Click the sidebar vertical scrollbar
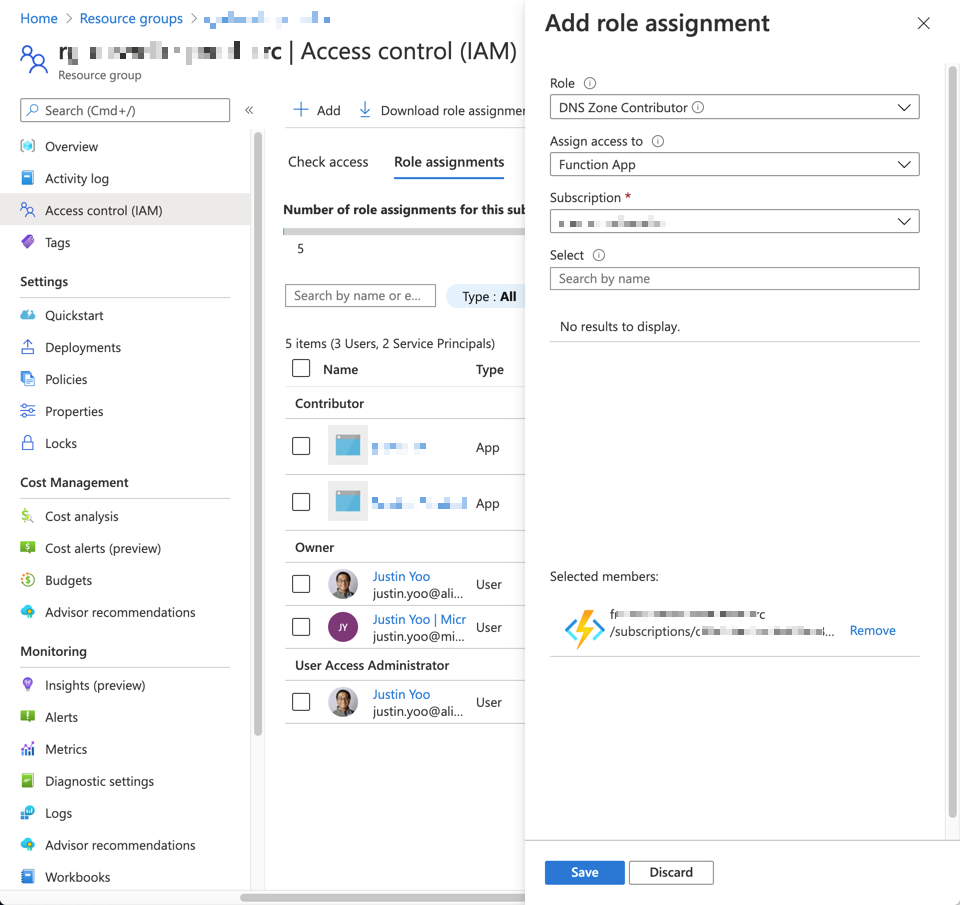This screenshot has height=905, width=960. coord(258,434)
